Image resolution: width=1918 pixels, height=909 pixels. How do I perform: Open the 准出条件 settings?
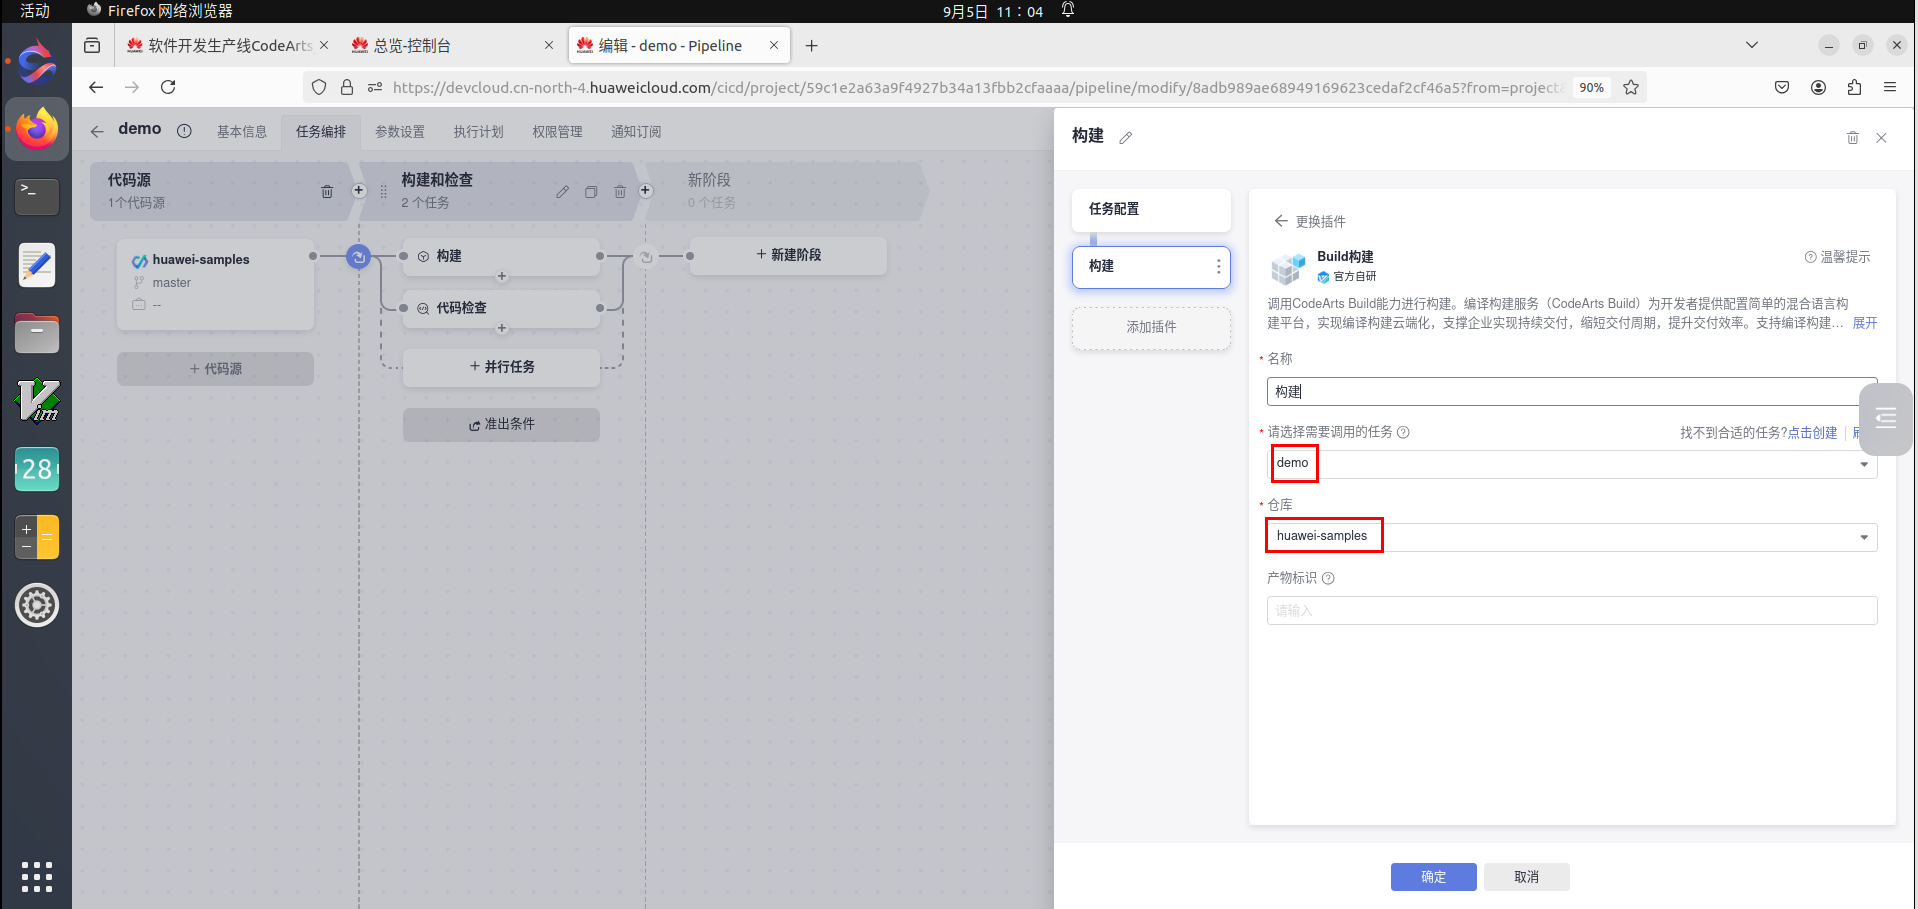point(501,424)
